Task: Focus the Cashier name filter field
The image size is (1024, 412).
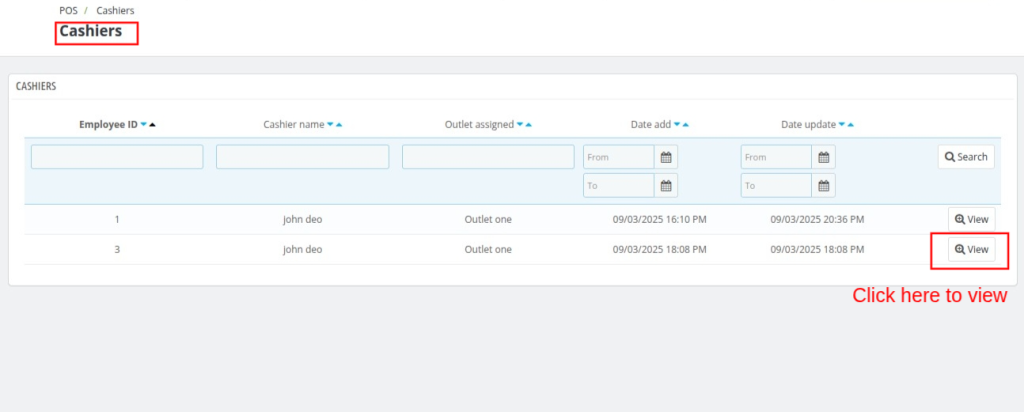Action: point(302,157)
